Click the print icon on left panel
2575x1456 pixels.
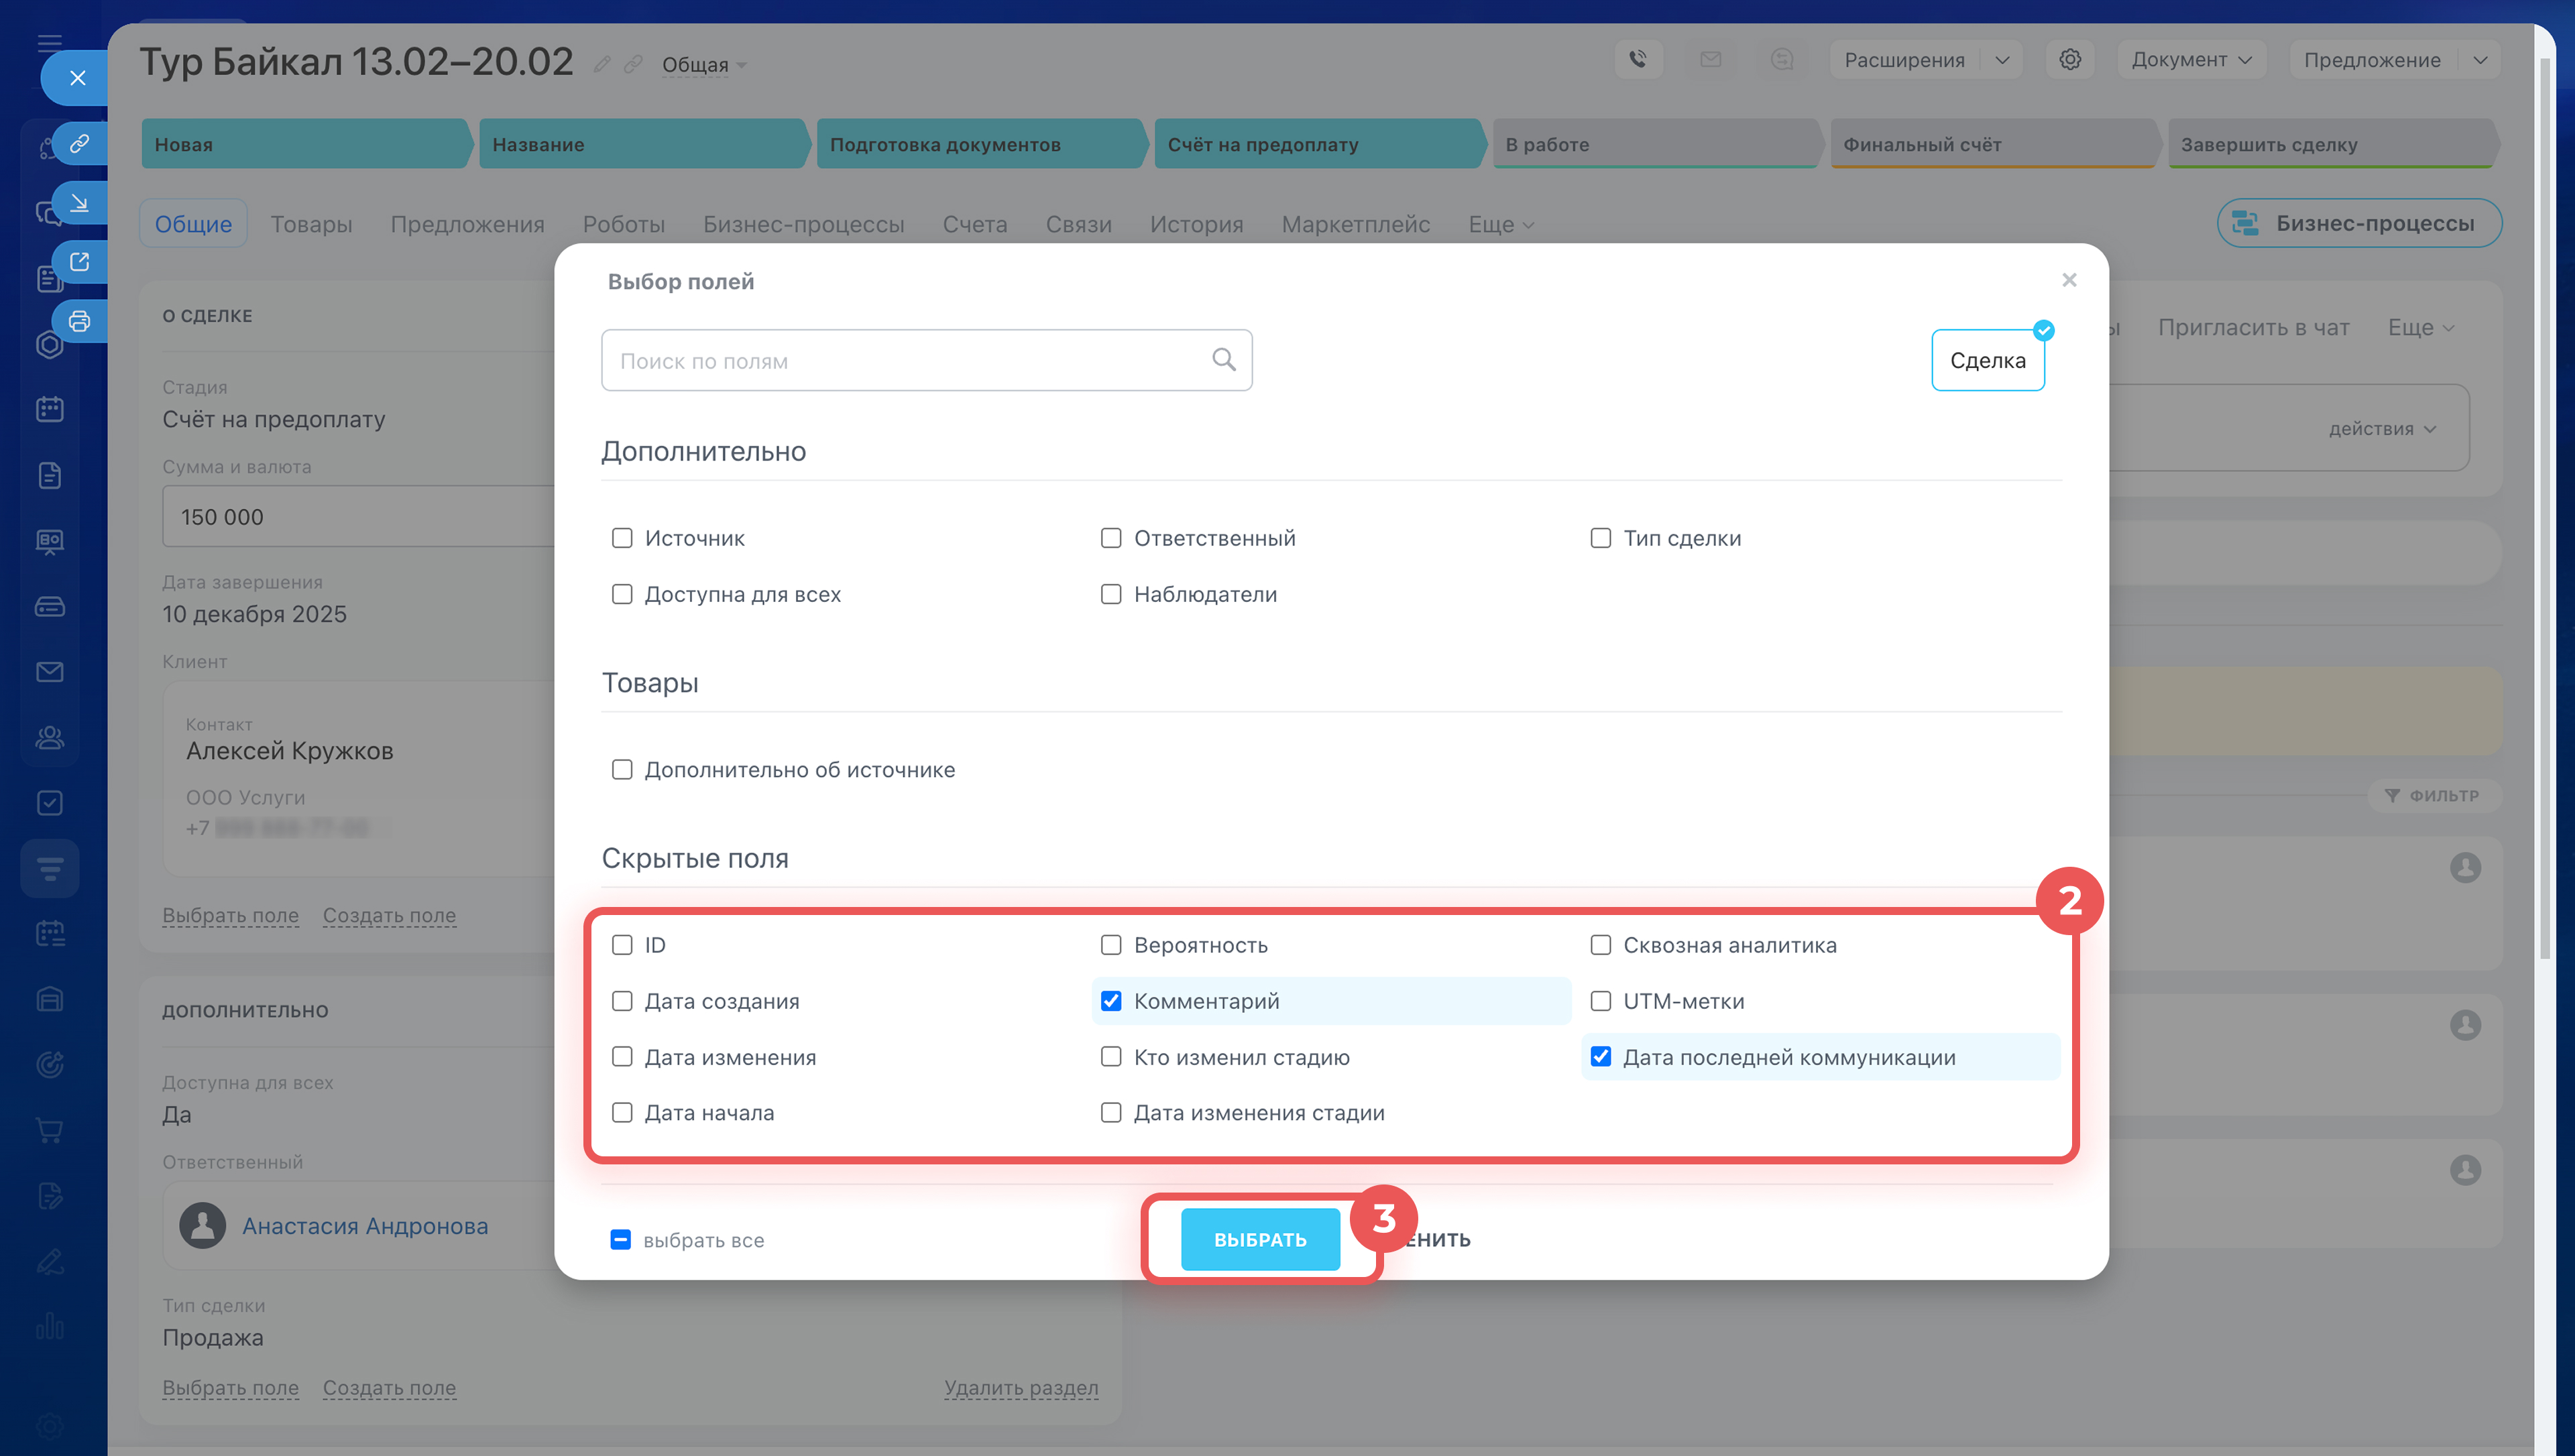pyautogui.click(x=79, y=321)
